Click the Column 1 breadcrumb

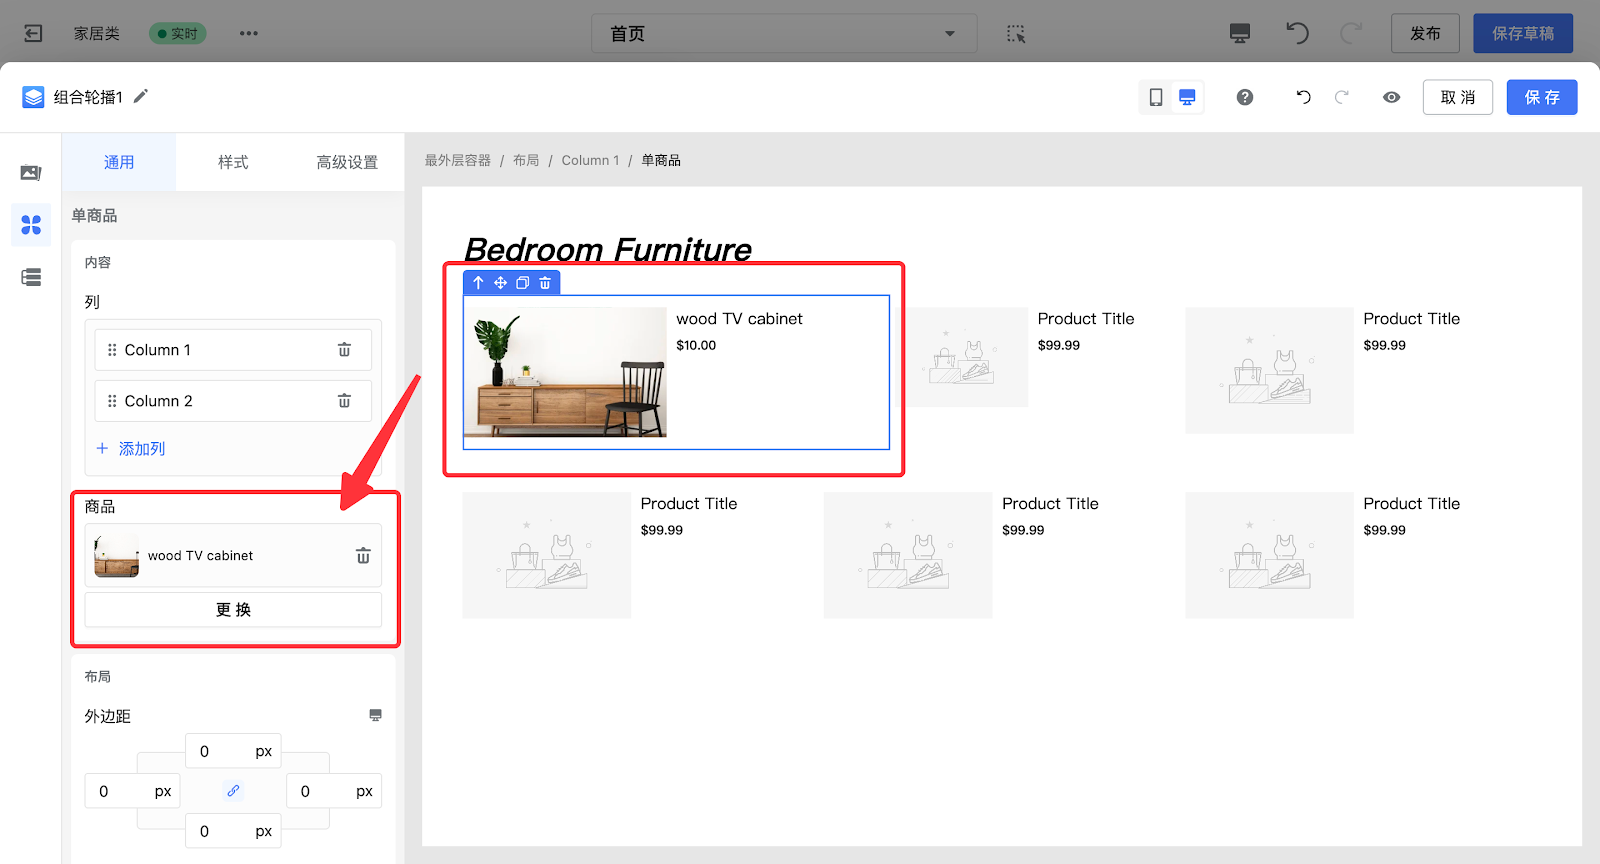(590, 160)
